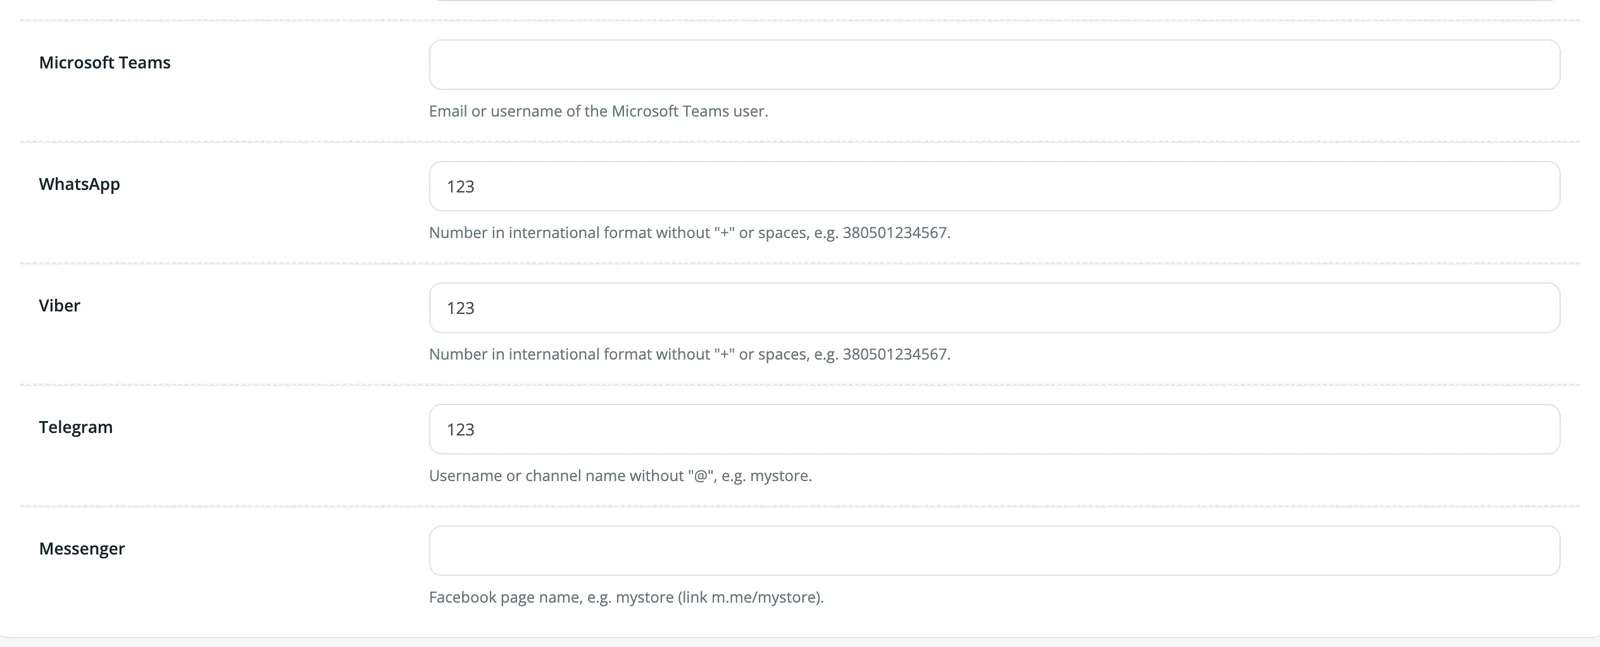
Task: Click the Microsoft Teams input field
Action: (x=994, y=65)
